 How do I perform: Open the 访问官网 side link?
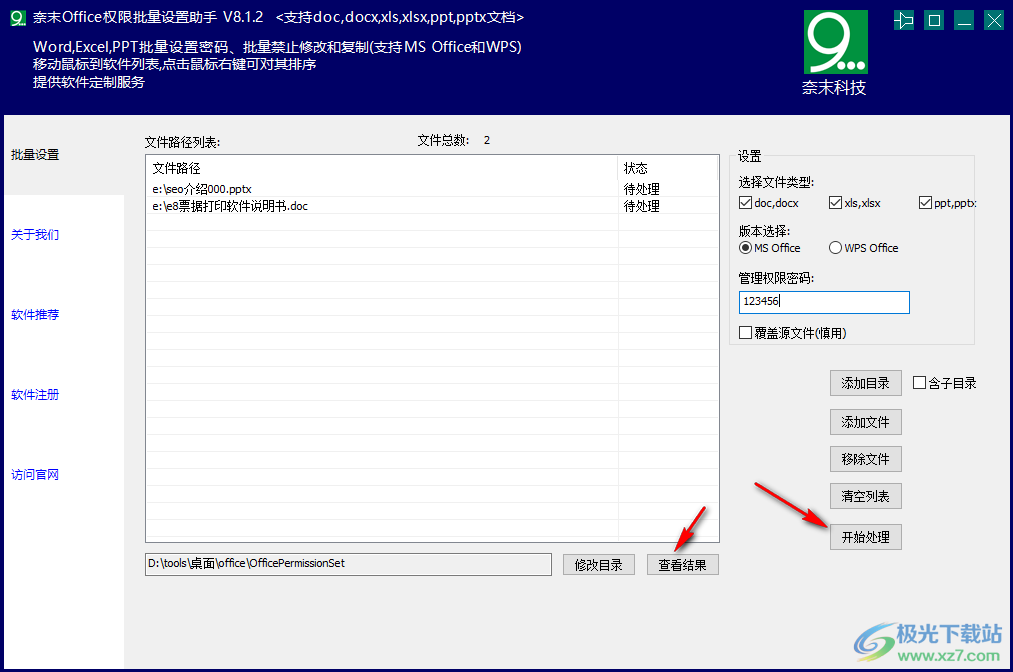pos(35,475)
